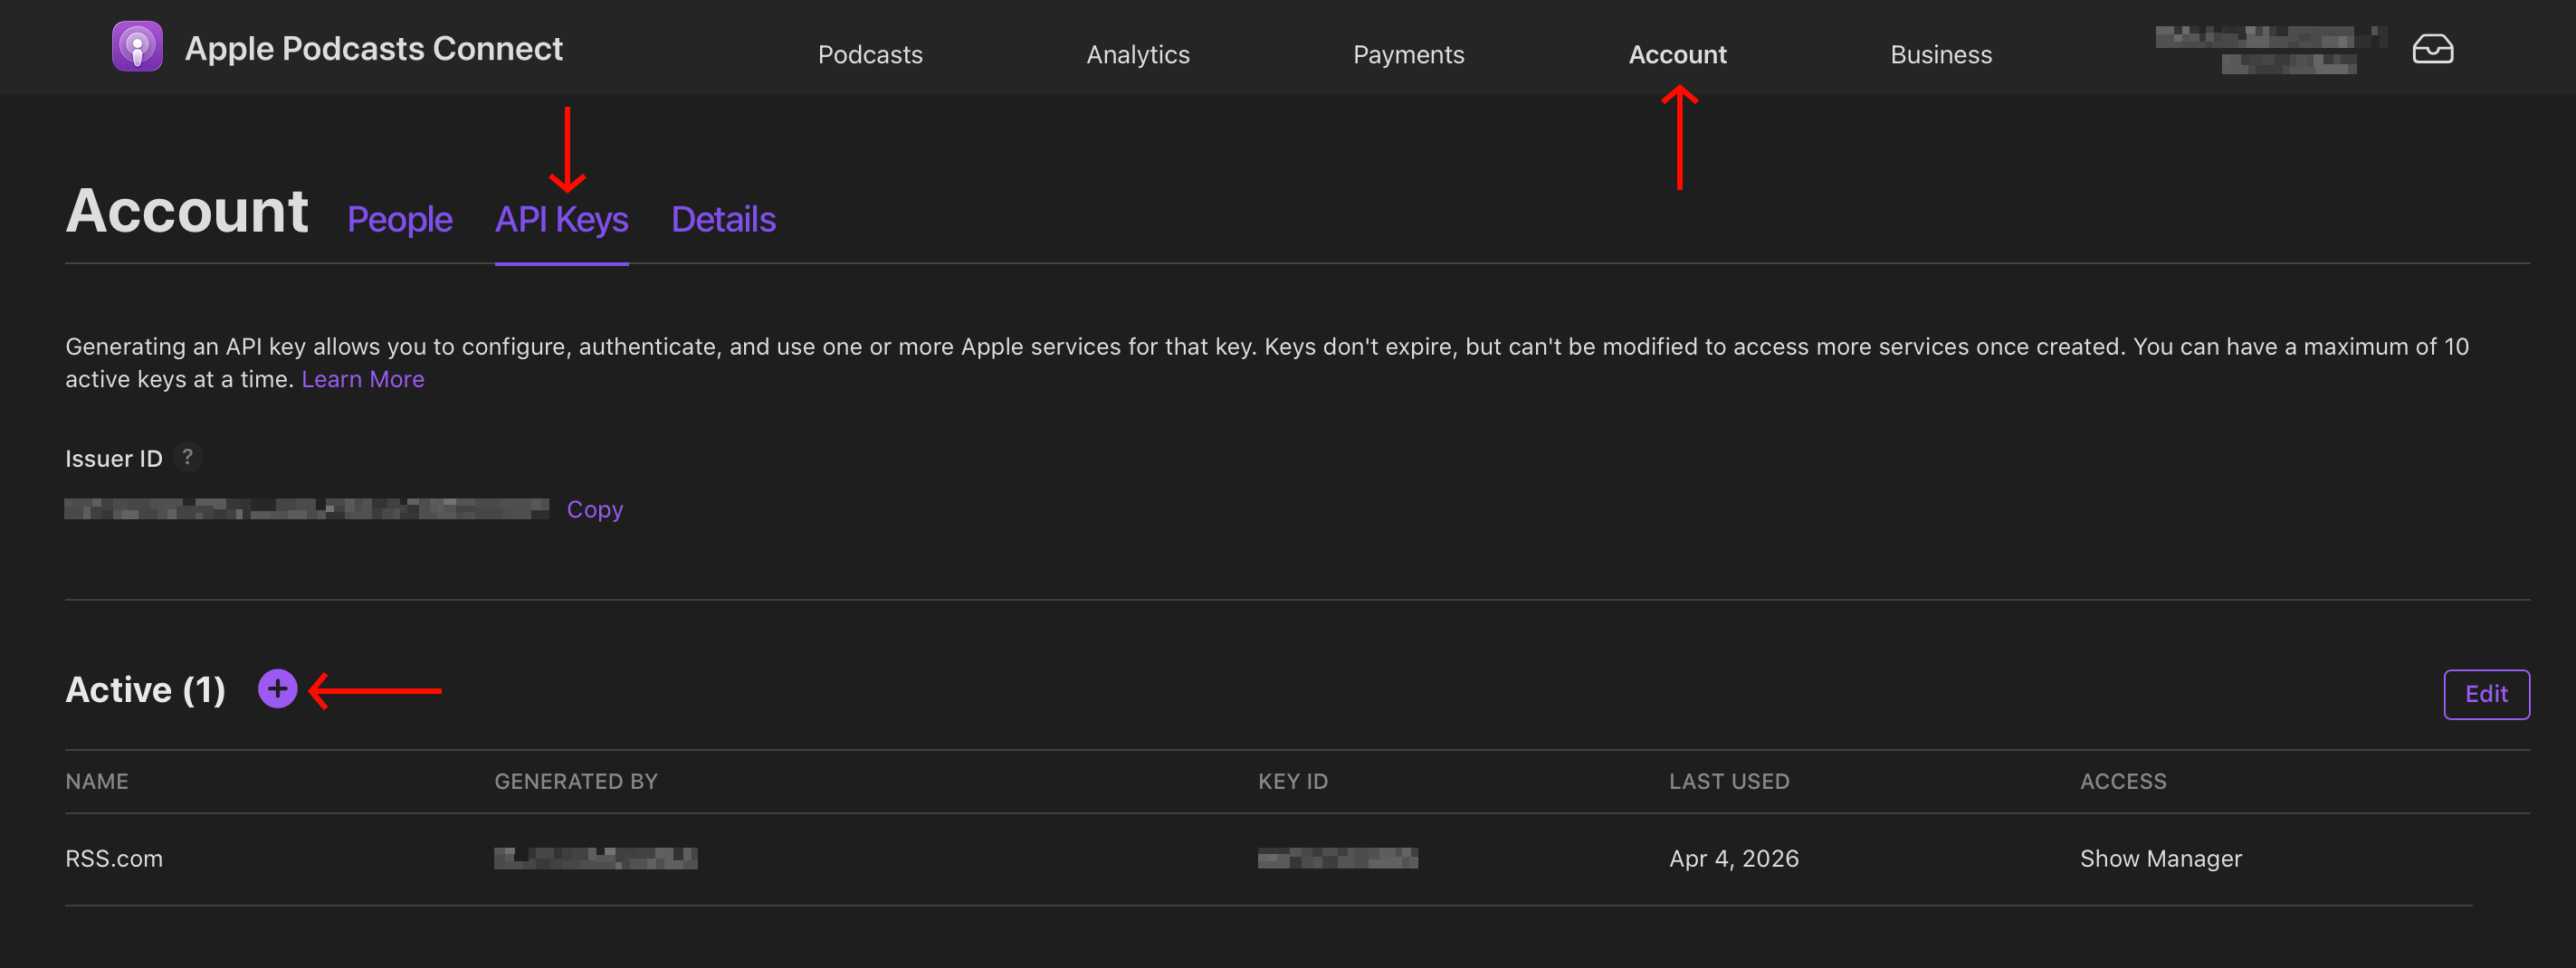Click the blurred account name in header
Viewport: 2576px width, 968px height.
click(x=2270, y=49)
